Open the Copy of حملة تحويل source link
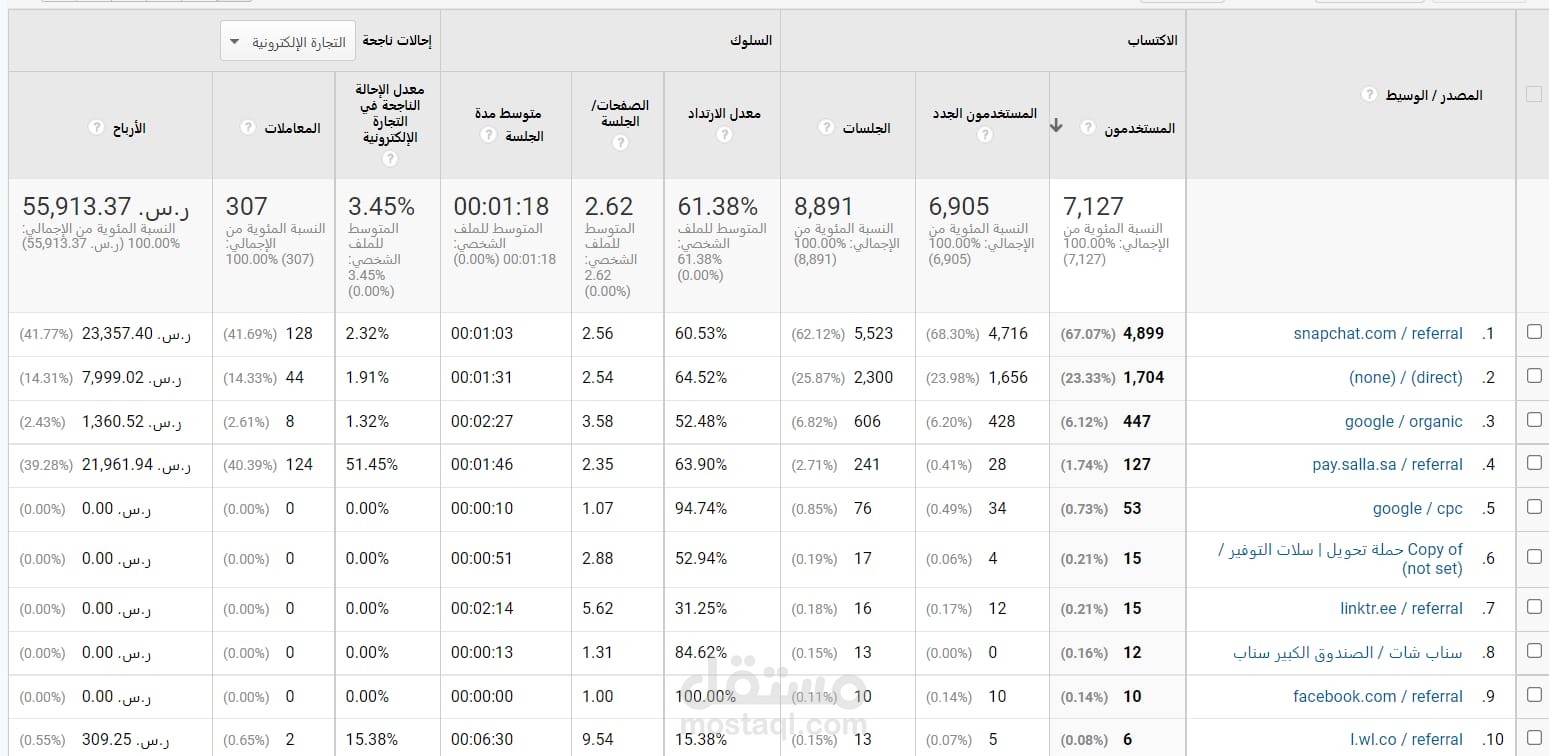This screenshot has width=1549, height=756. [x=1340, y=558]
